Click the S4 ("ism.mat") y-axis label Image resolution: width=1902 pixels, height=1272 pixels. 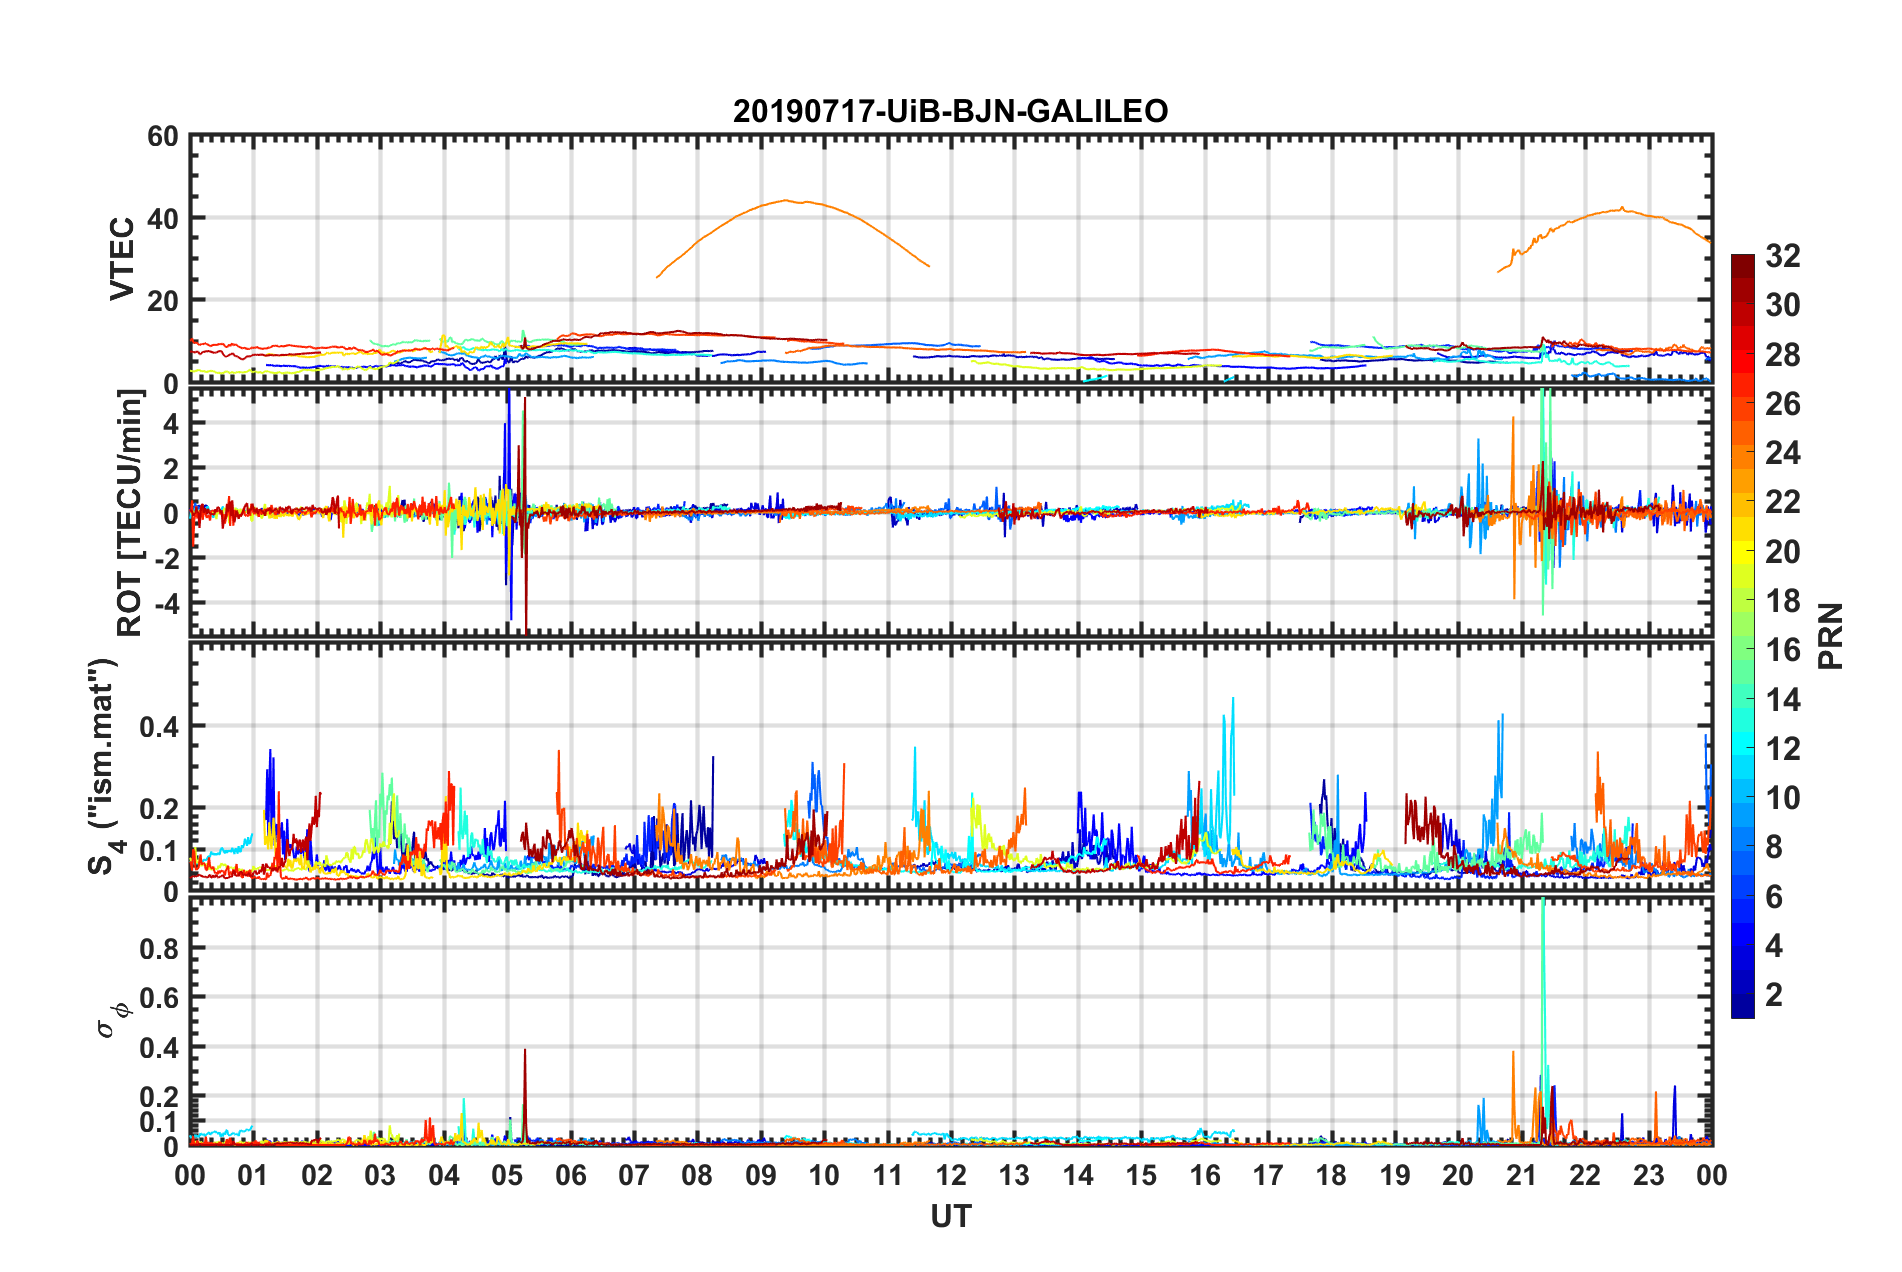tap(106, 767)
